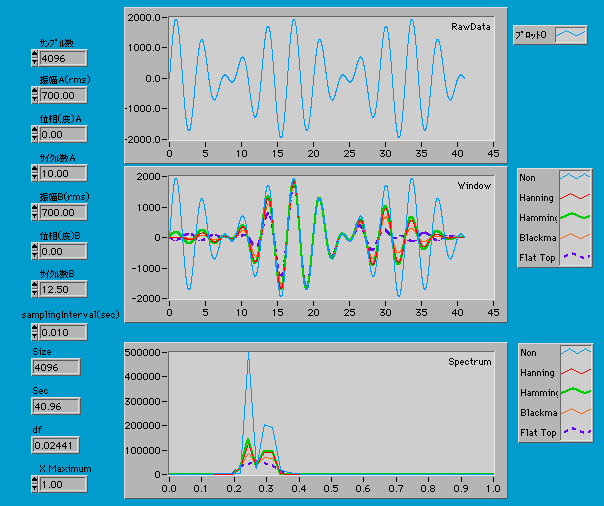Click the サイクル数B stepper arrows
Screen dimensions: 604x506
click(35, 289)
